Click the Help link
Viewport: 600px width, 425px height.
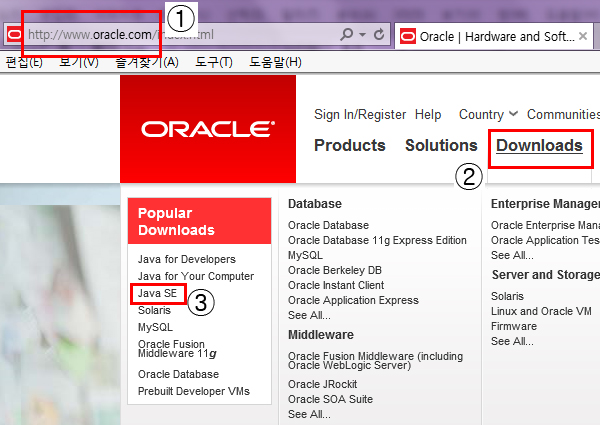[x=428, y=114]
